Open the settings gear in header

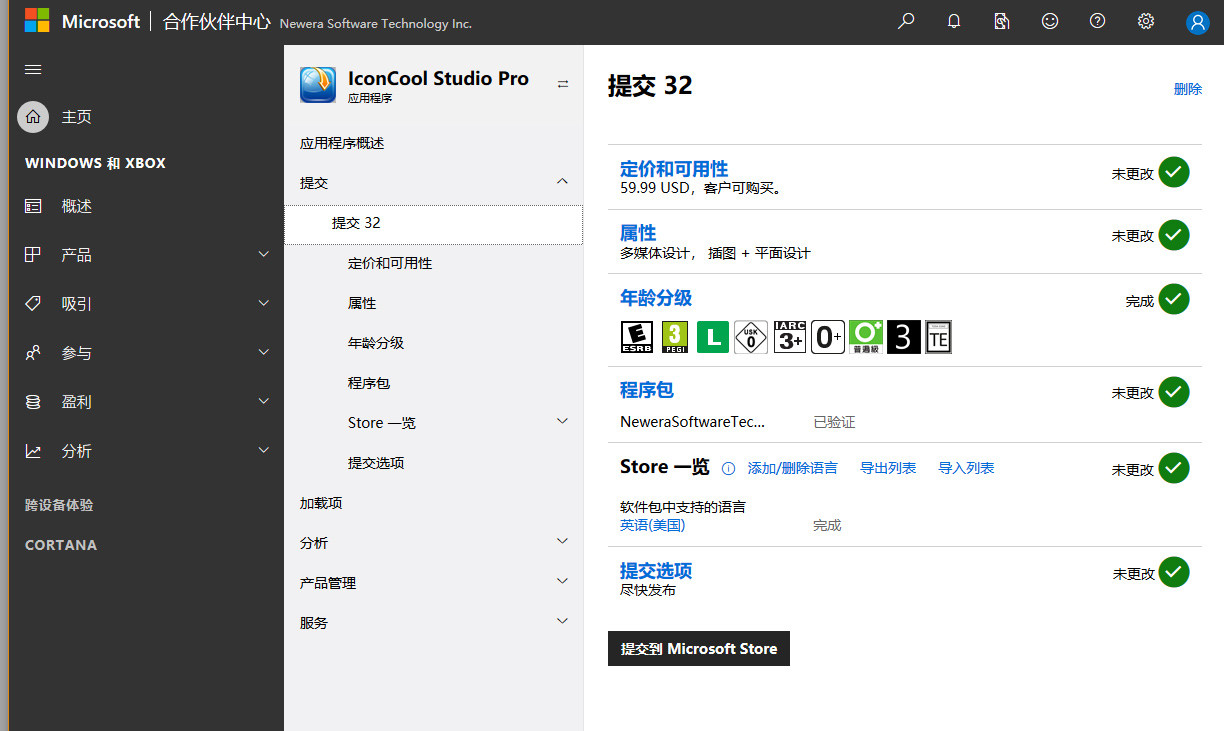point(1146,21)
